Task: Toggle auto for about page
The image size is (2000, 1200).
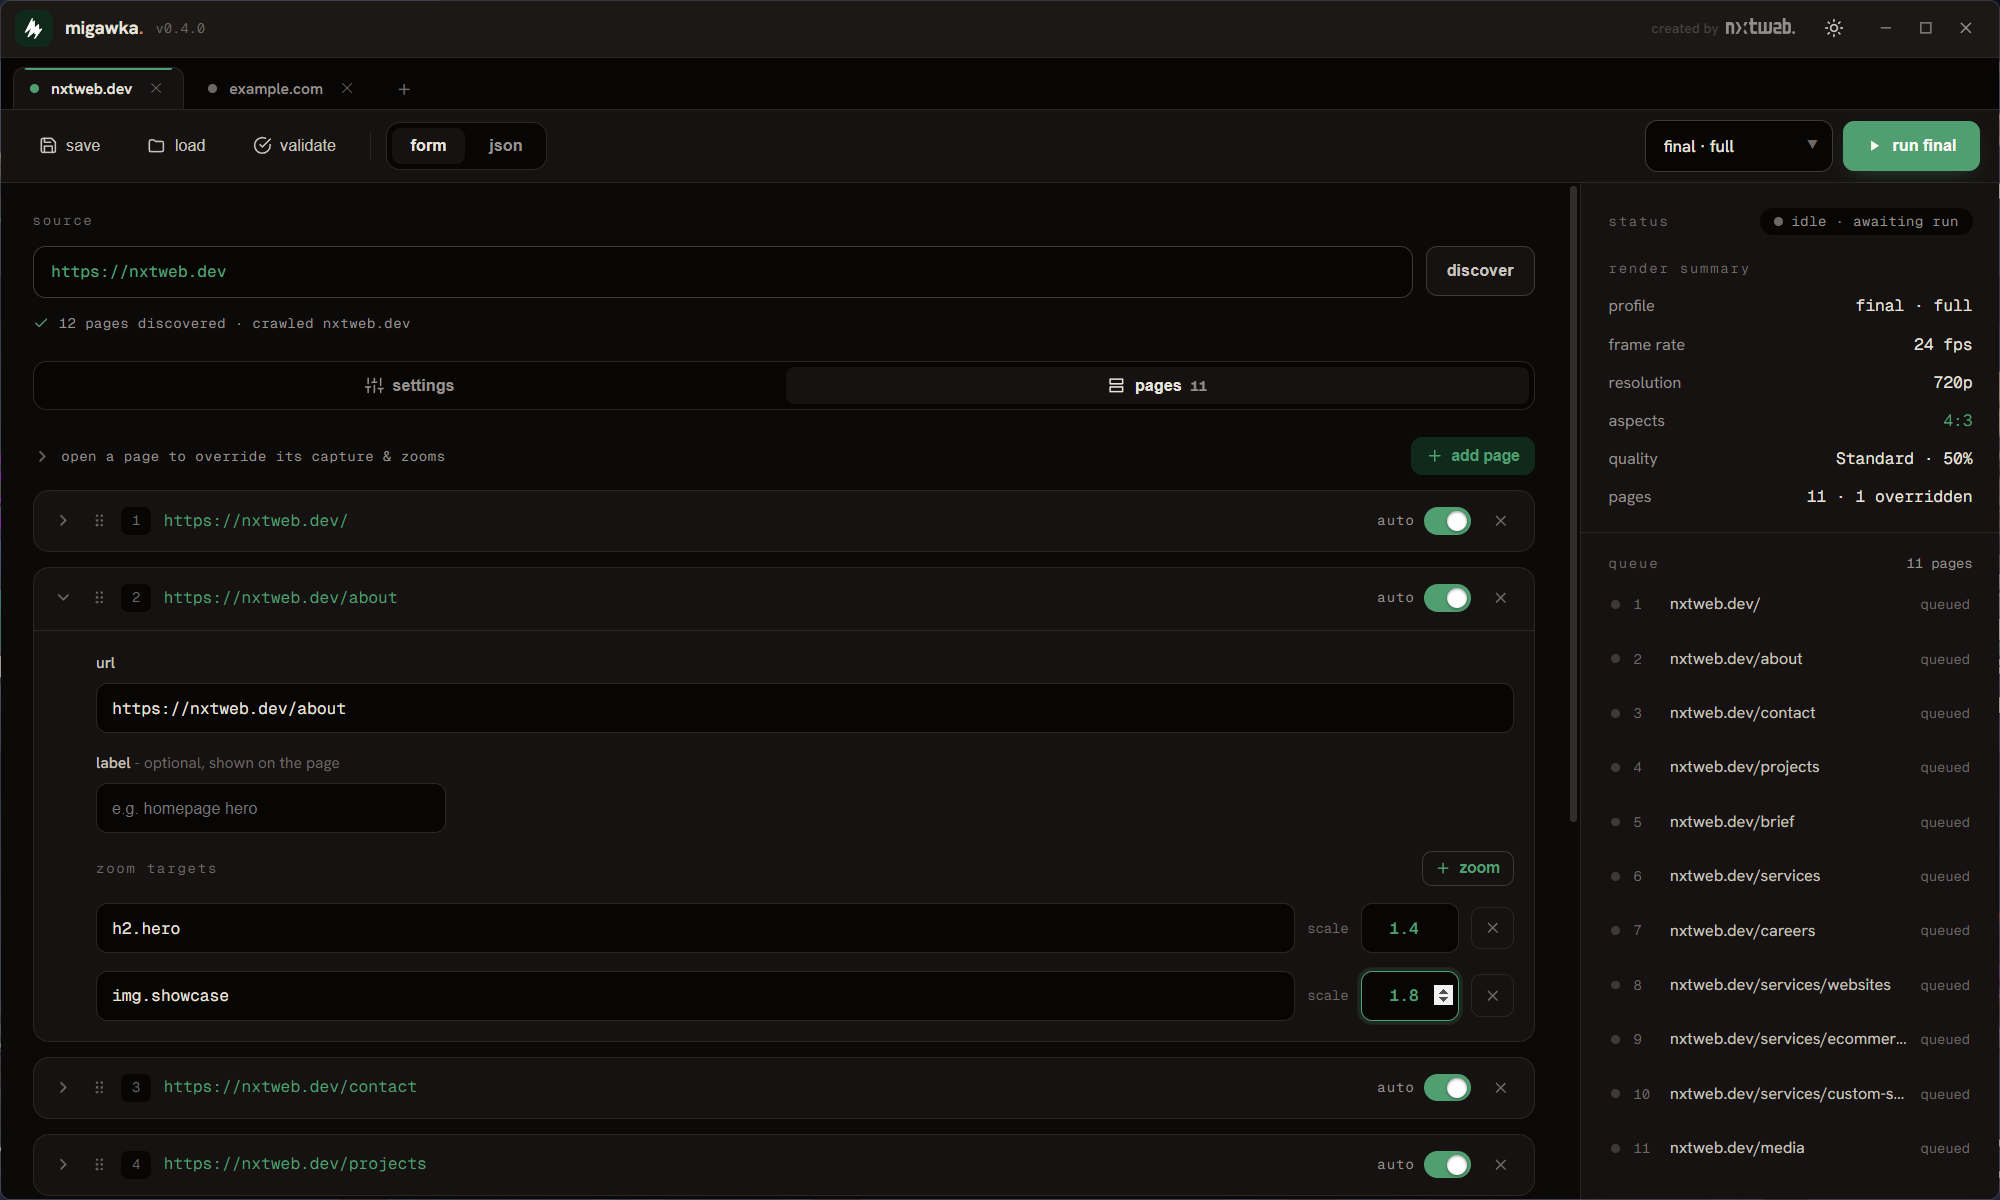Action: click(x=1447, y=598)
